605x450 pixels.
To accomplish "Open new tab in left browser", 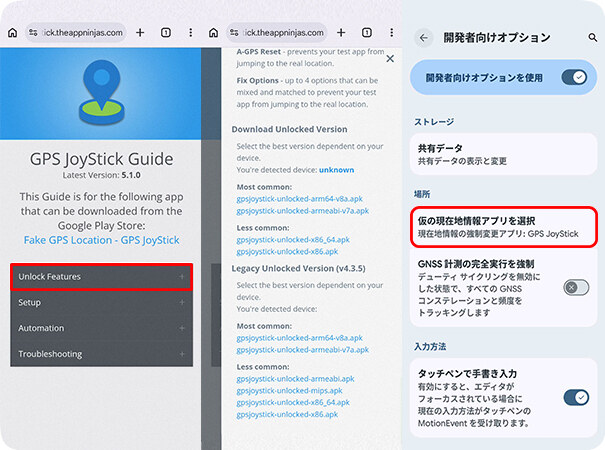I will coord(140,33).
